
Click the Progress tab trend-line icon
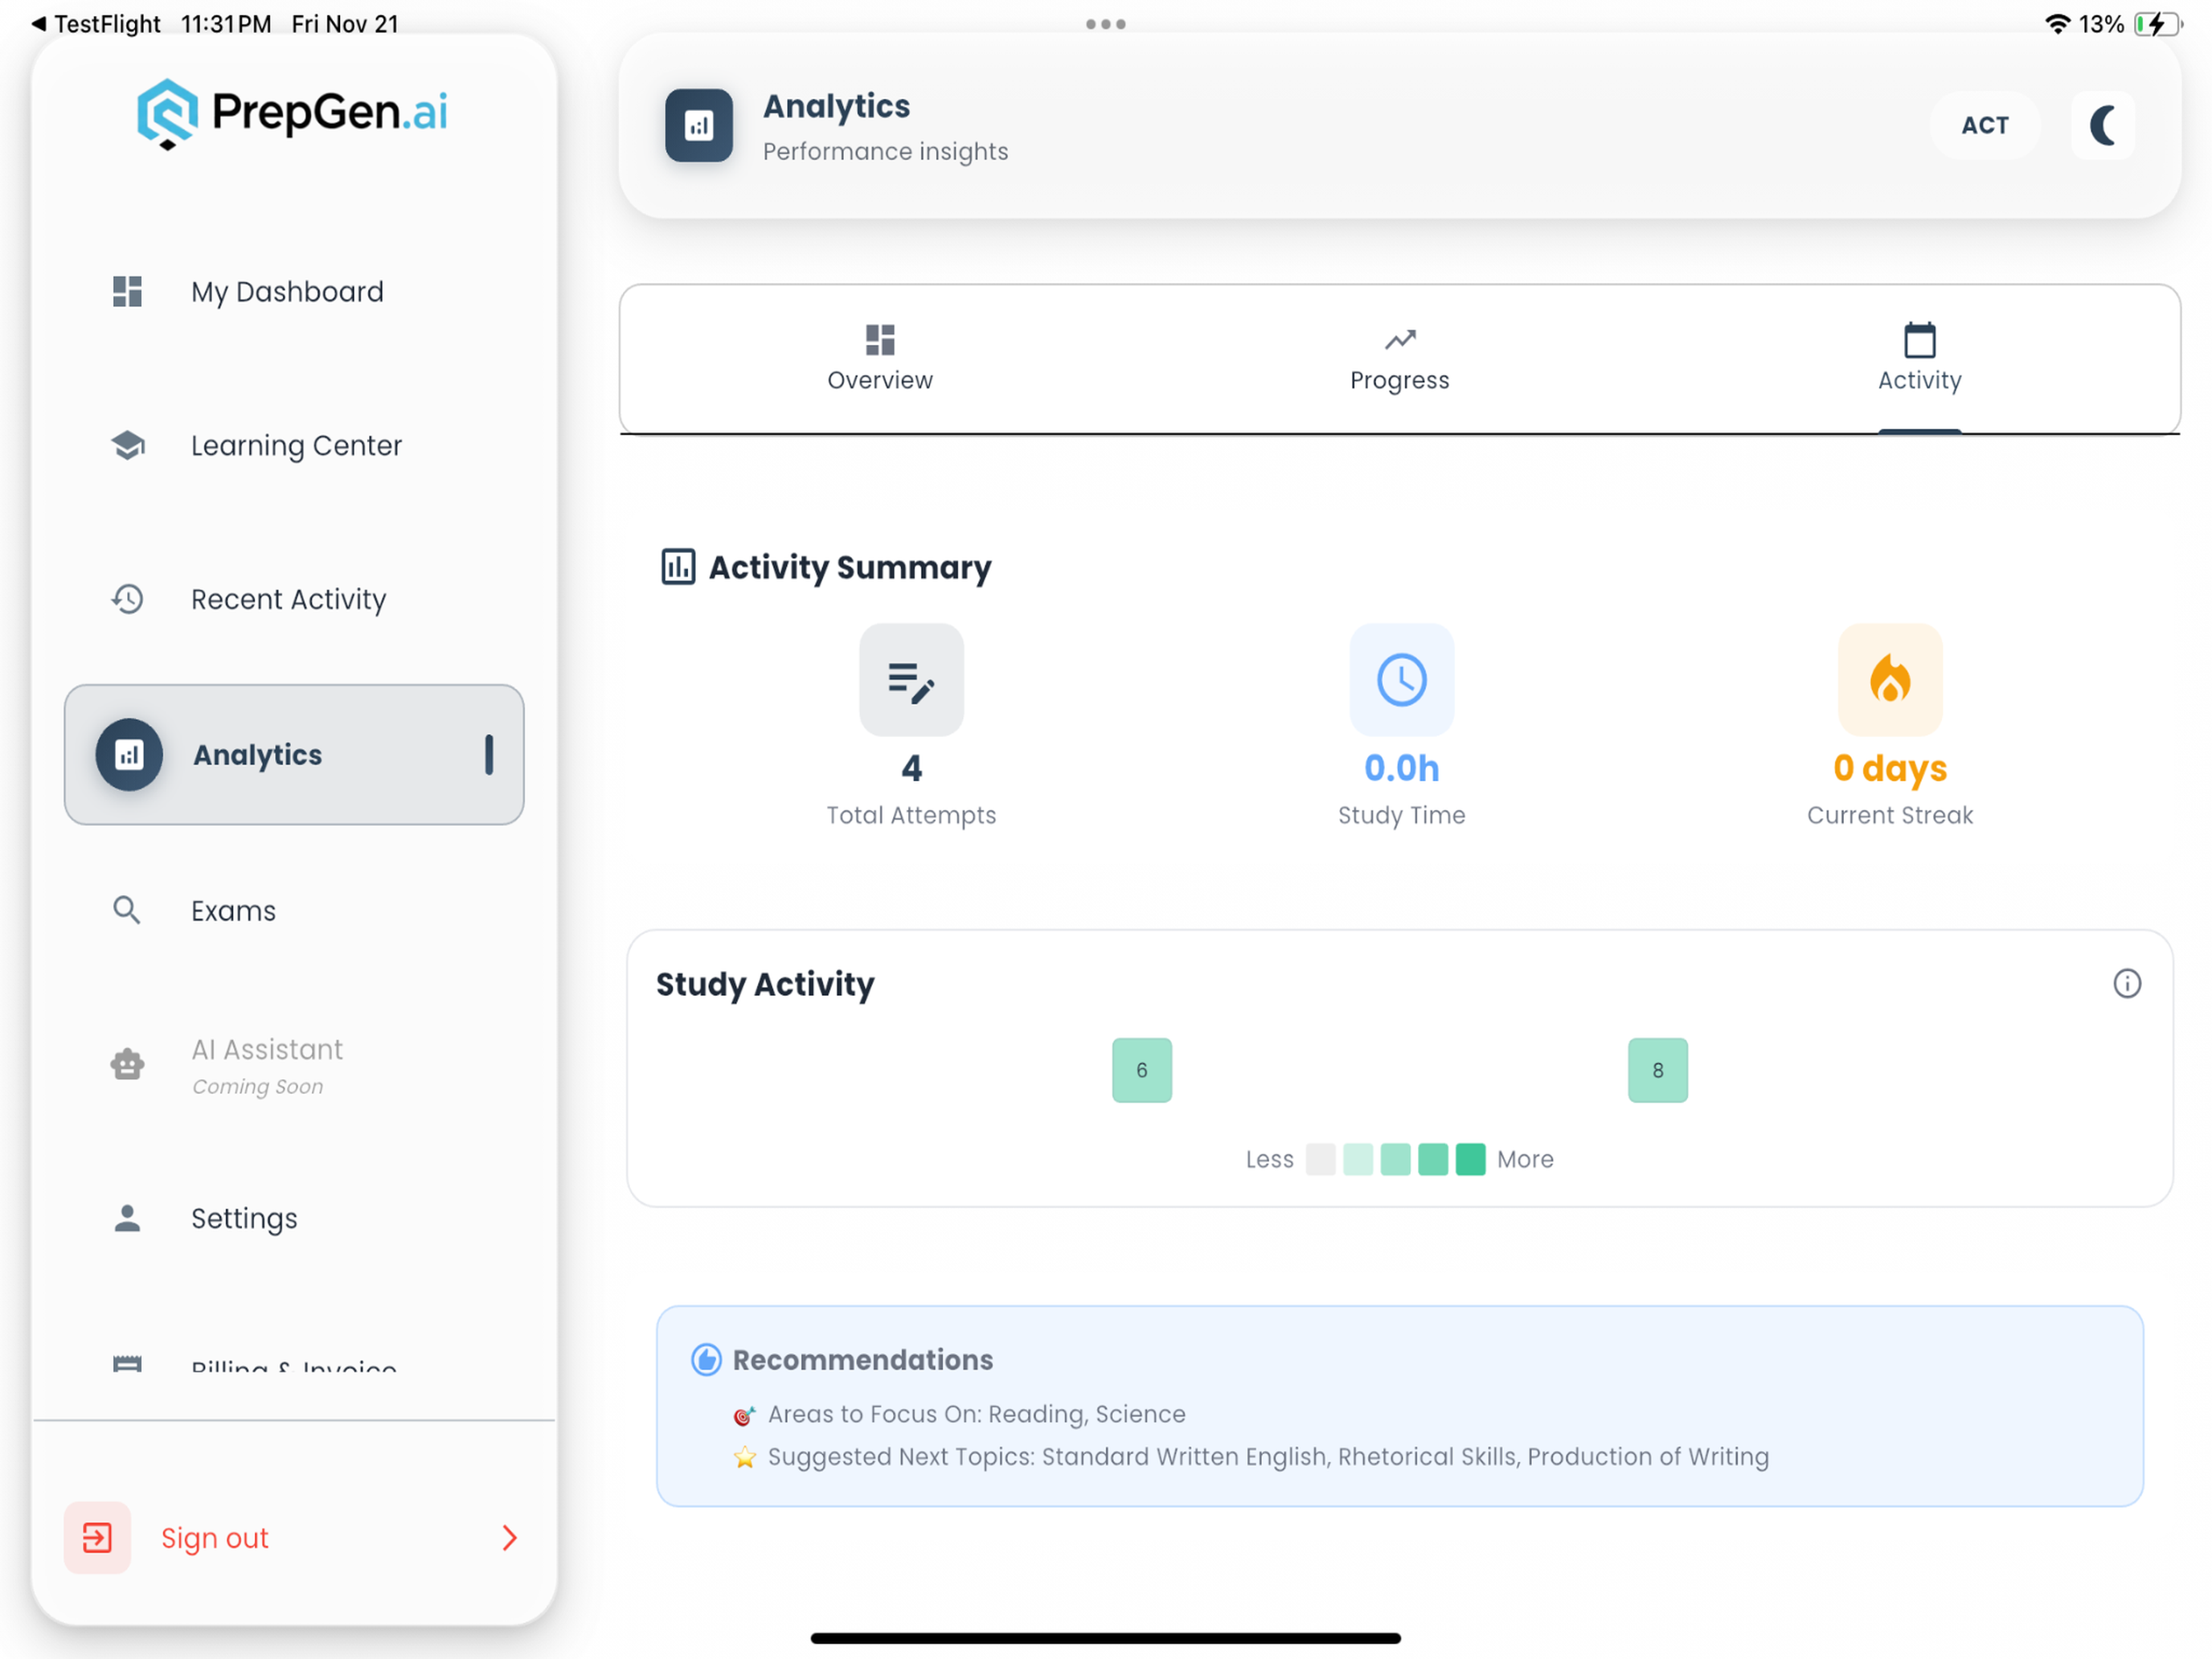tap(1400, 340)
